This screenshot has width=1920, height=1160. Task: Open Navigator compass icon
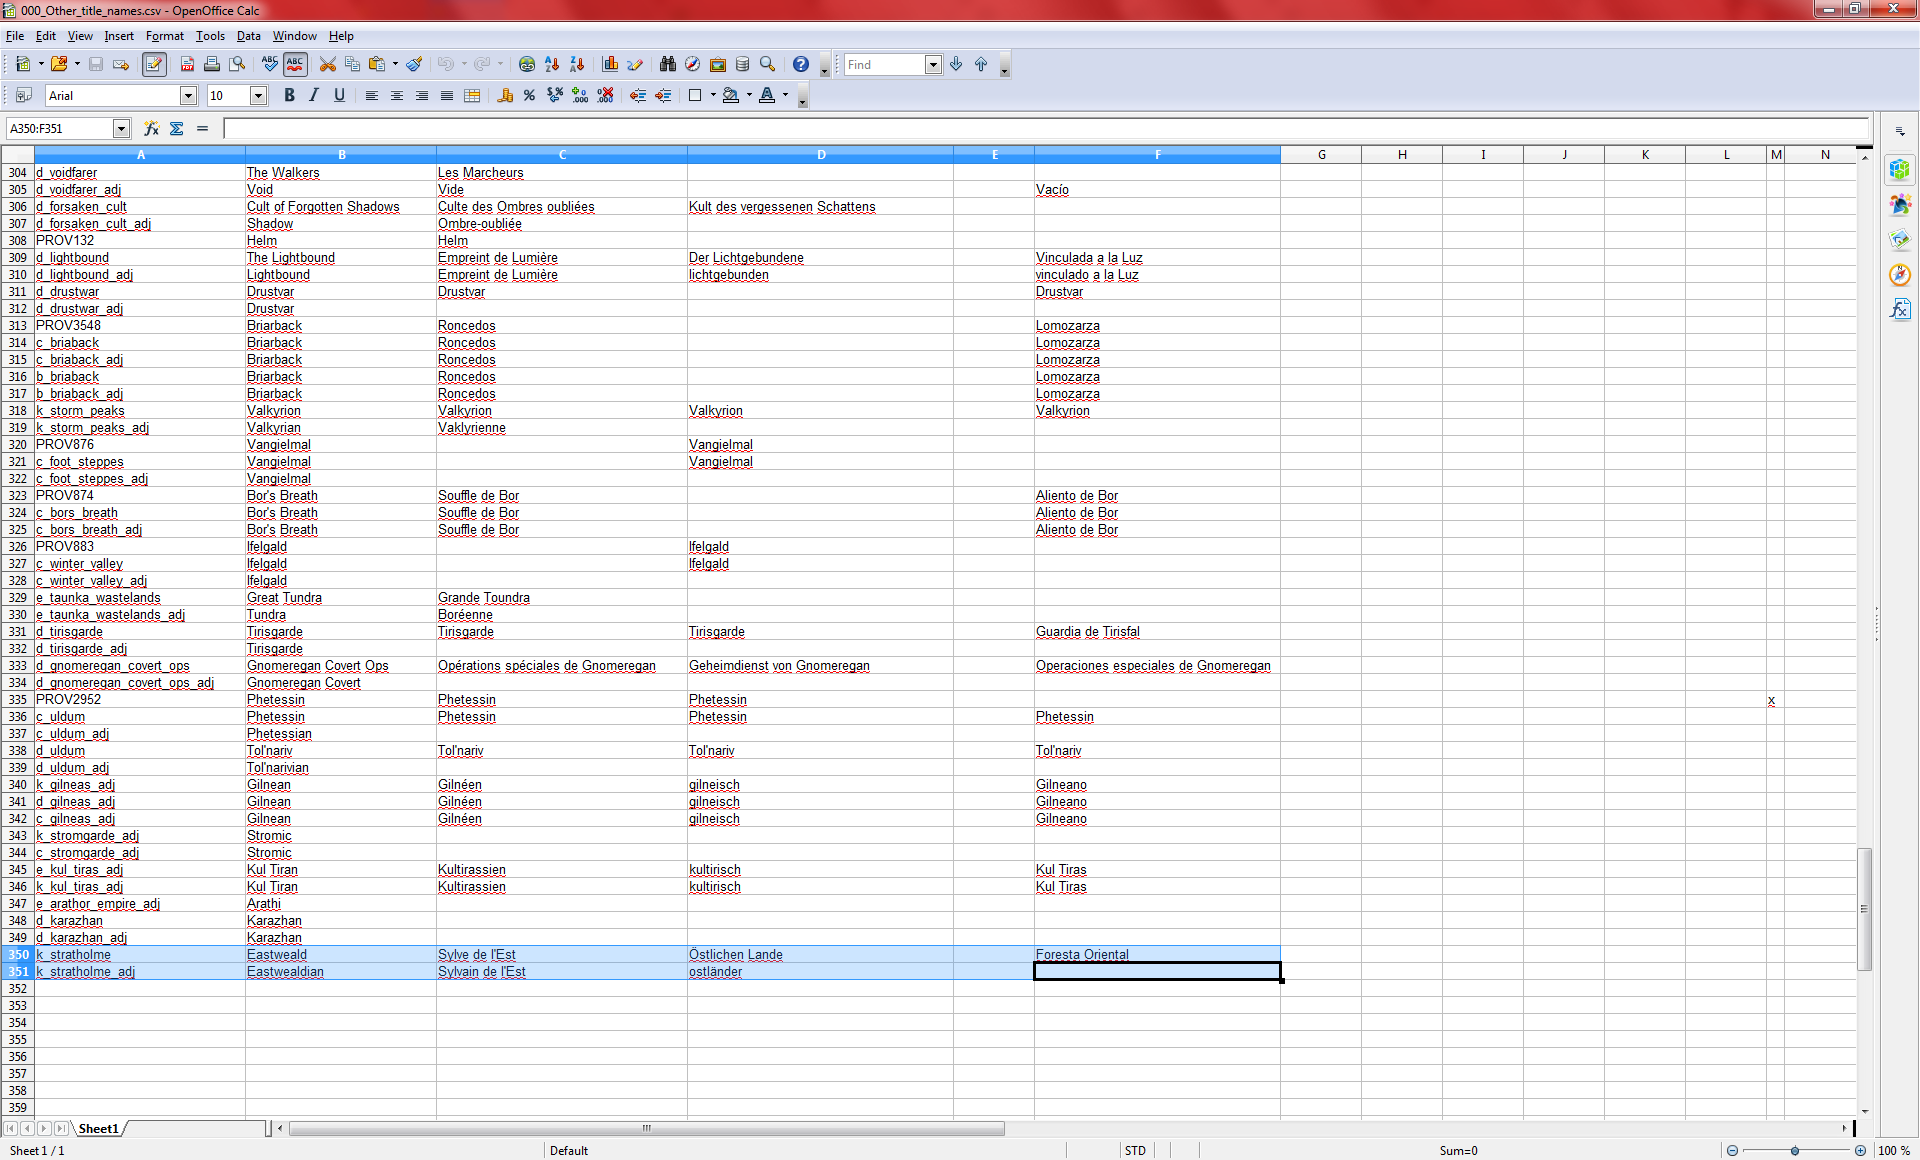point(693,64)
